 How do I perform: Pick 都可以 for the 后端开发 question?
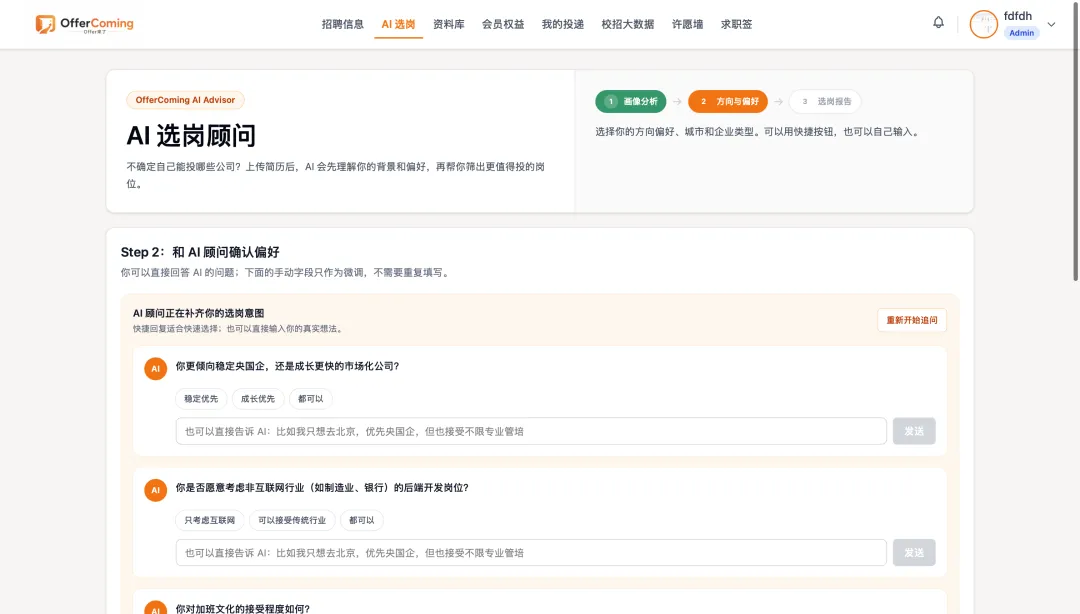(x=362, y=520)
